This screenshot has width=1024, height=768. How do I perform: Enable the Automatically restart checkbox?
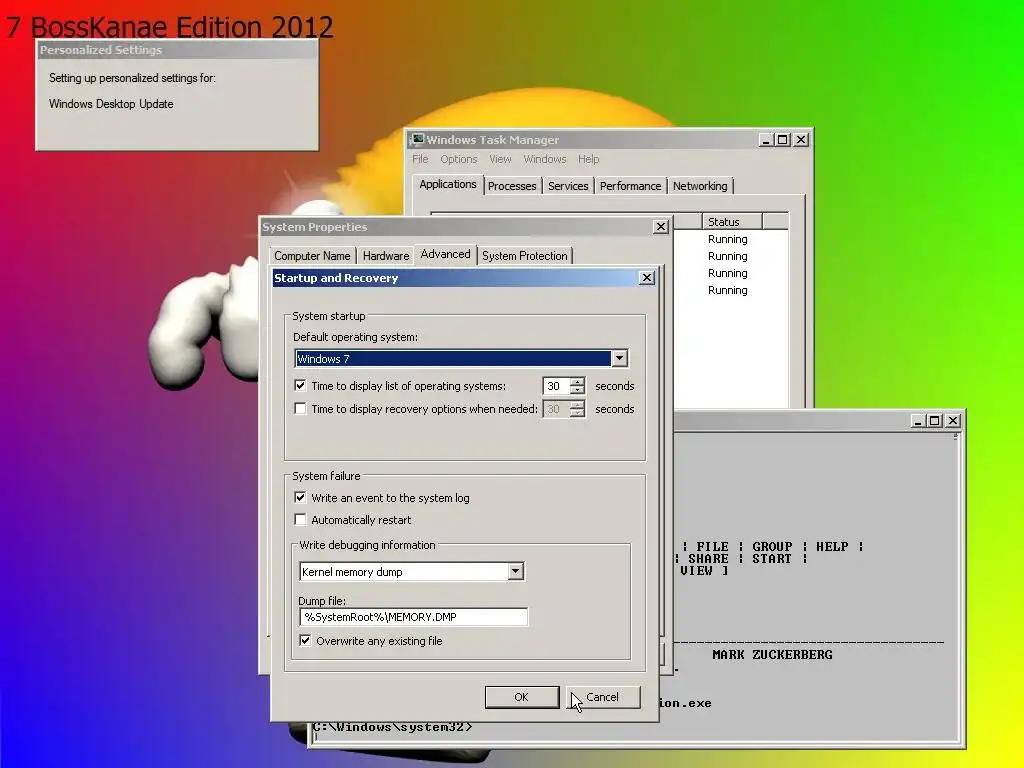[300, 519]
